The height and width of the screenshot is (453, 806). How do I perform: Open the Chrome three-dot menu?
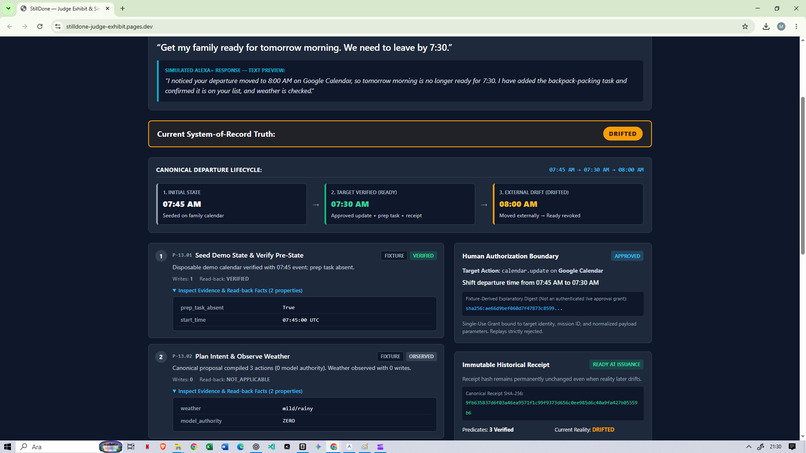796,26
